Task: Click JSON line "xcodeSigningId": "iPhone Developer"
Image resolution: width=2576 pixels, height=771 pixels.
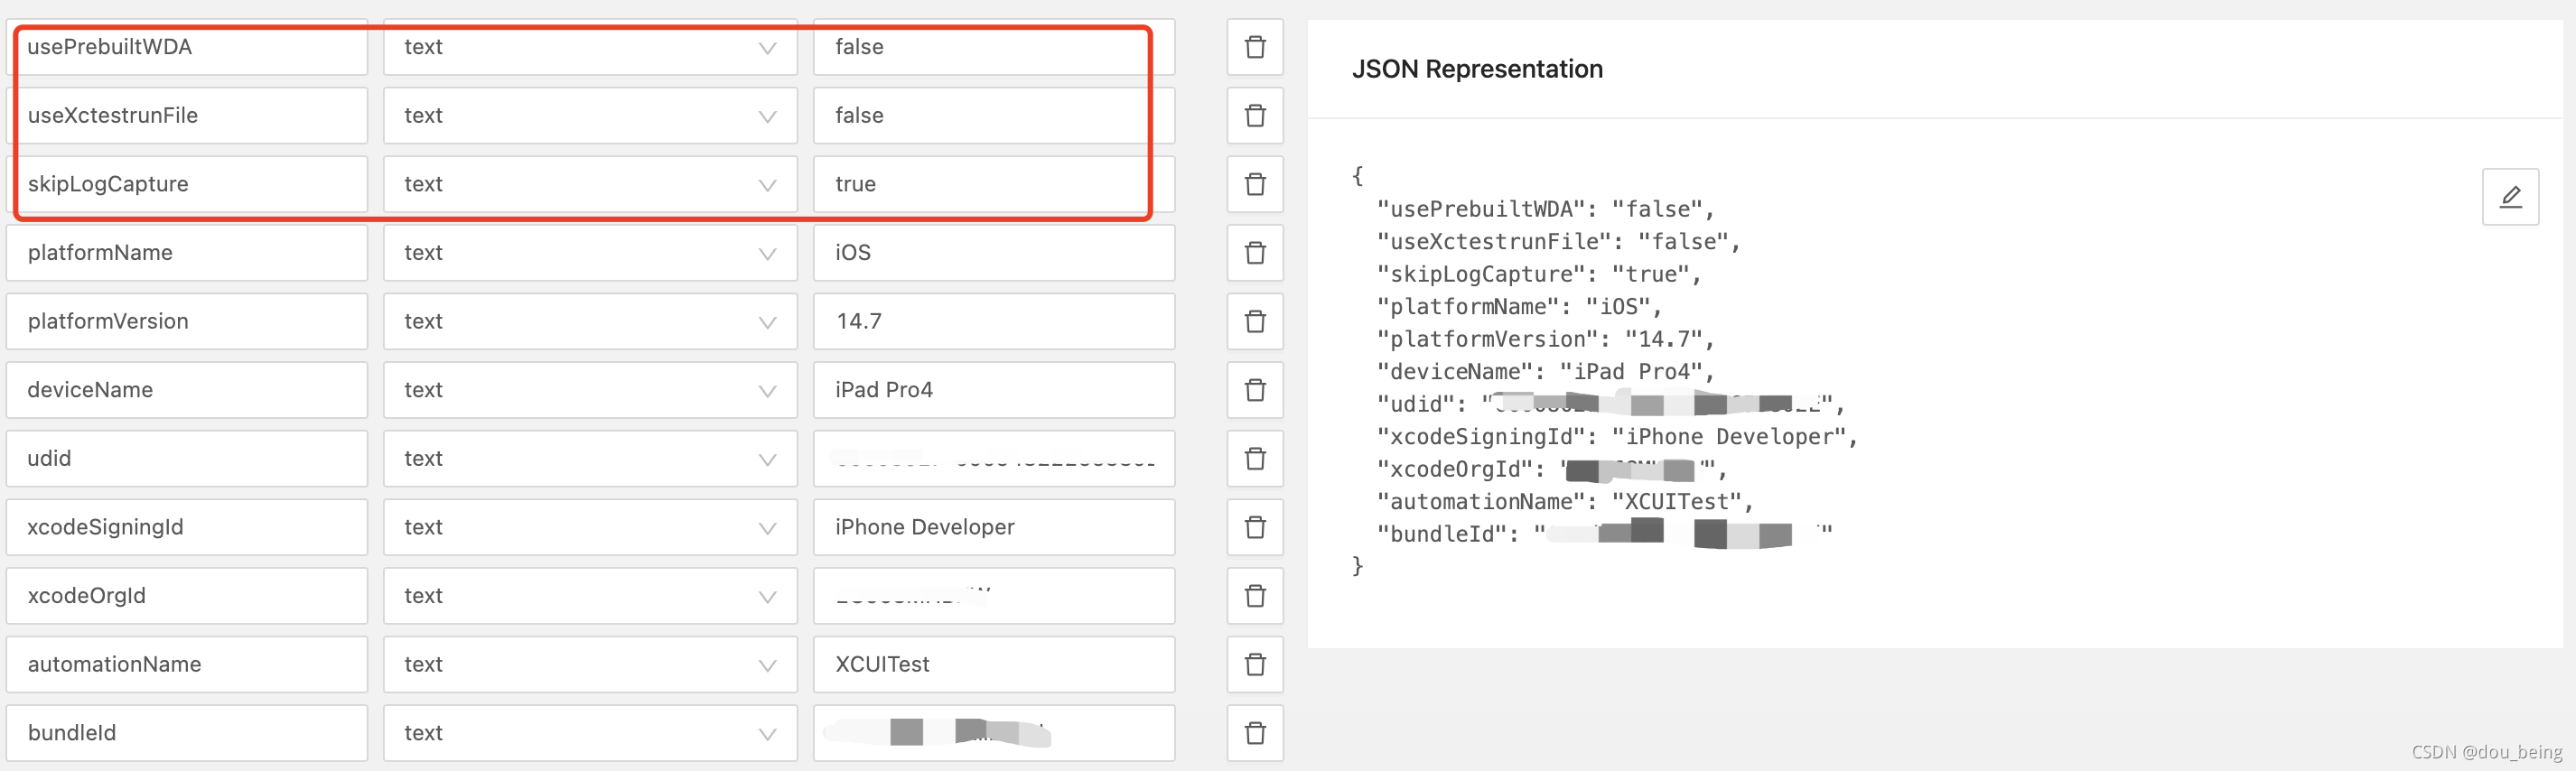Action: tap(1617, 437)
